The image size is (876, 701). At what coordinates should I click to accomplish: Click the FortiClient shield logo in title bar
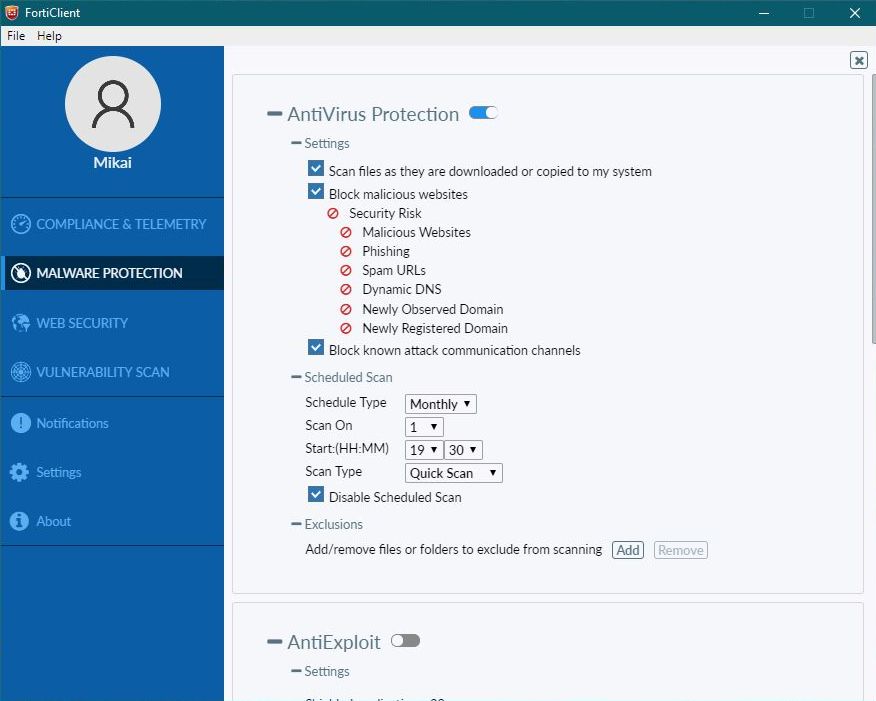[x=11, y=12]
